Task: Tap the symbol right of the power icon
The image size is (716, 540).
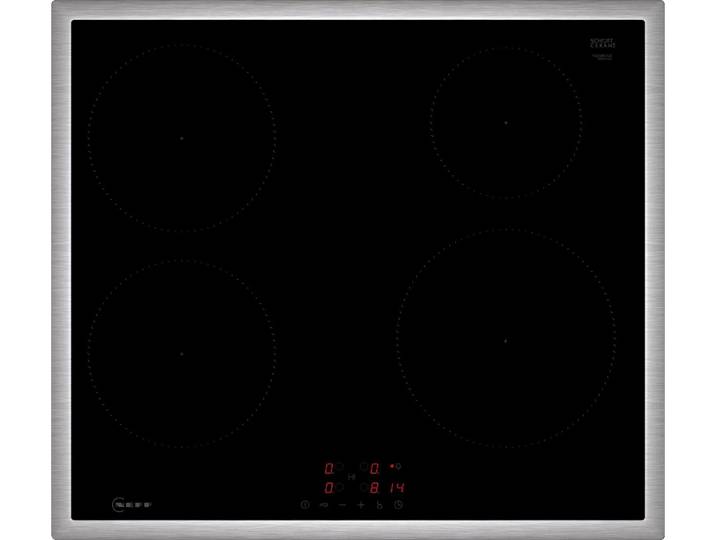Action: pos(324,505)
